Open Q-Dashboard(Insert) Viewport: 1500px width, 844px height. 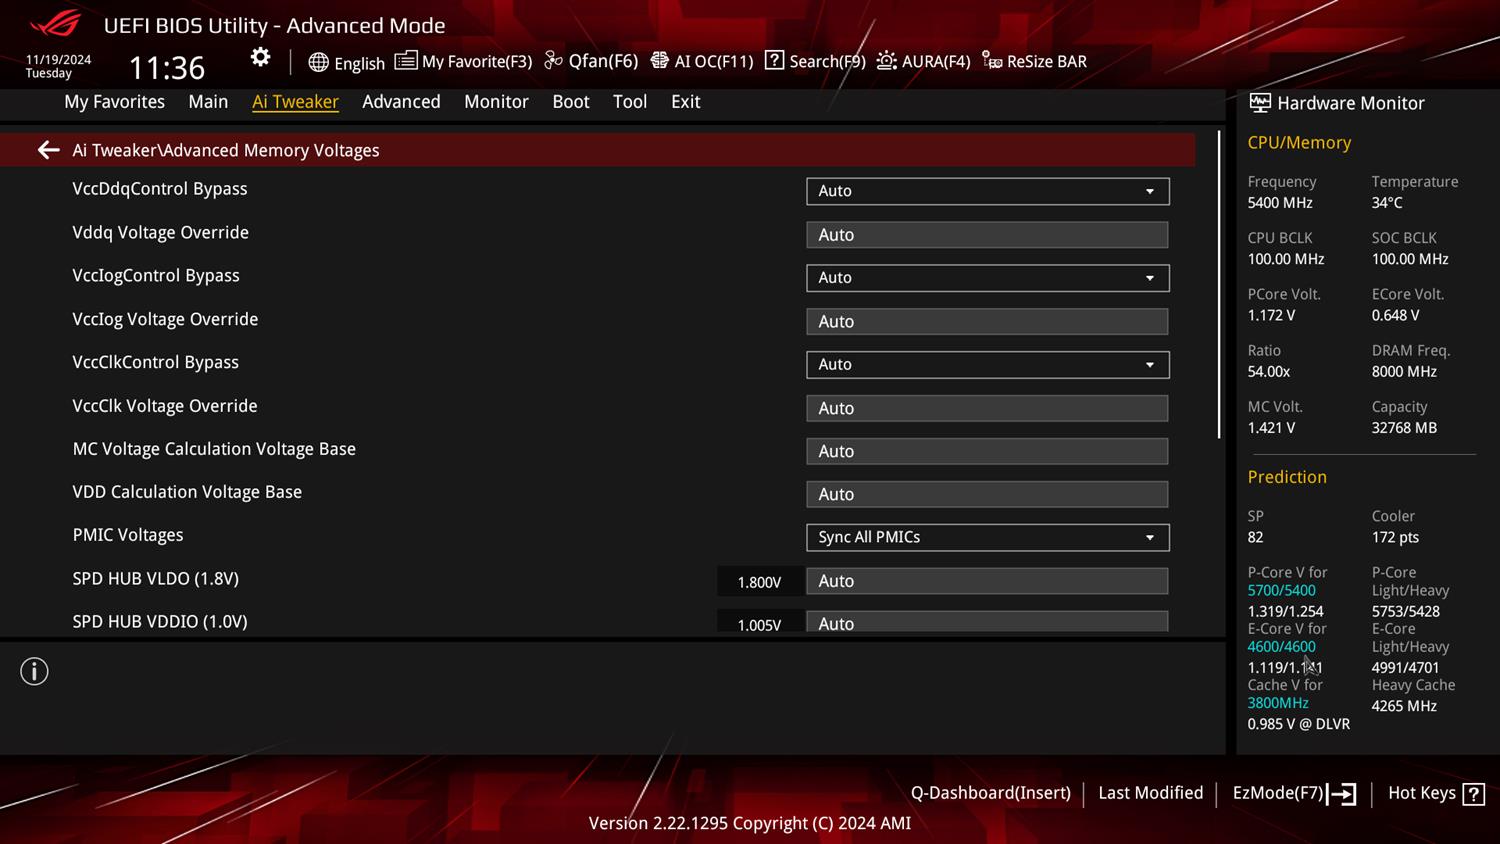(990, 793)
